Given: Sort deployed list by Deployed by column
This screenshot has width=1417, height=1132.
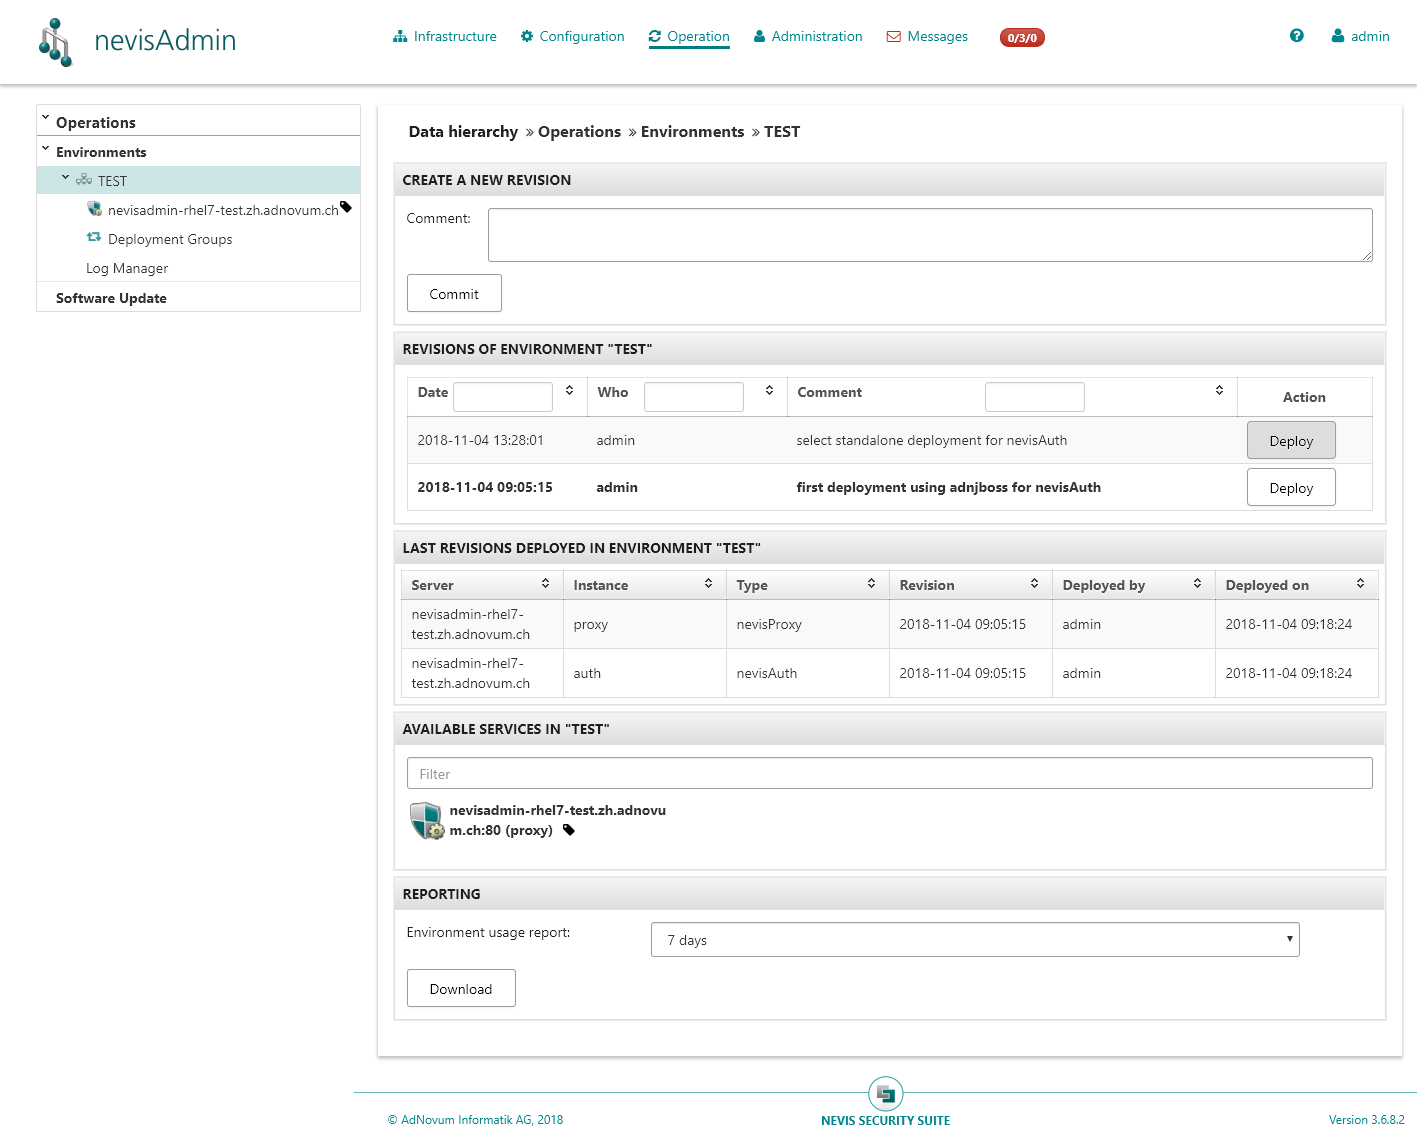Looking at the screenshot, I should 1197,583.
